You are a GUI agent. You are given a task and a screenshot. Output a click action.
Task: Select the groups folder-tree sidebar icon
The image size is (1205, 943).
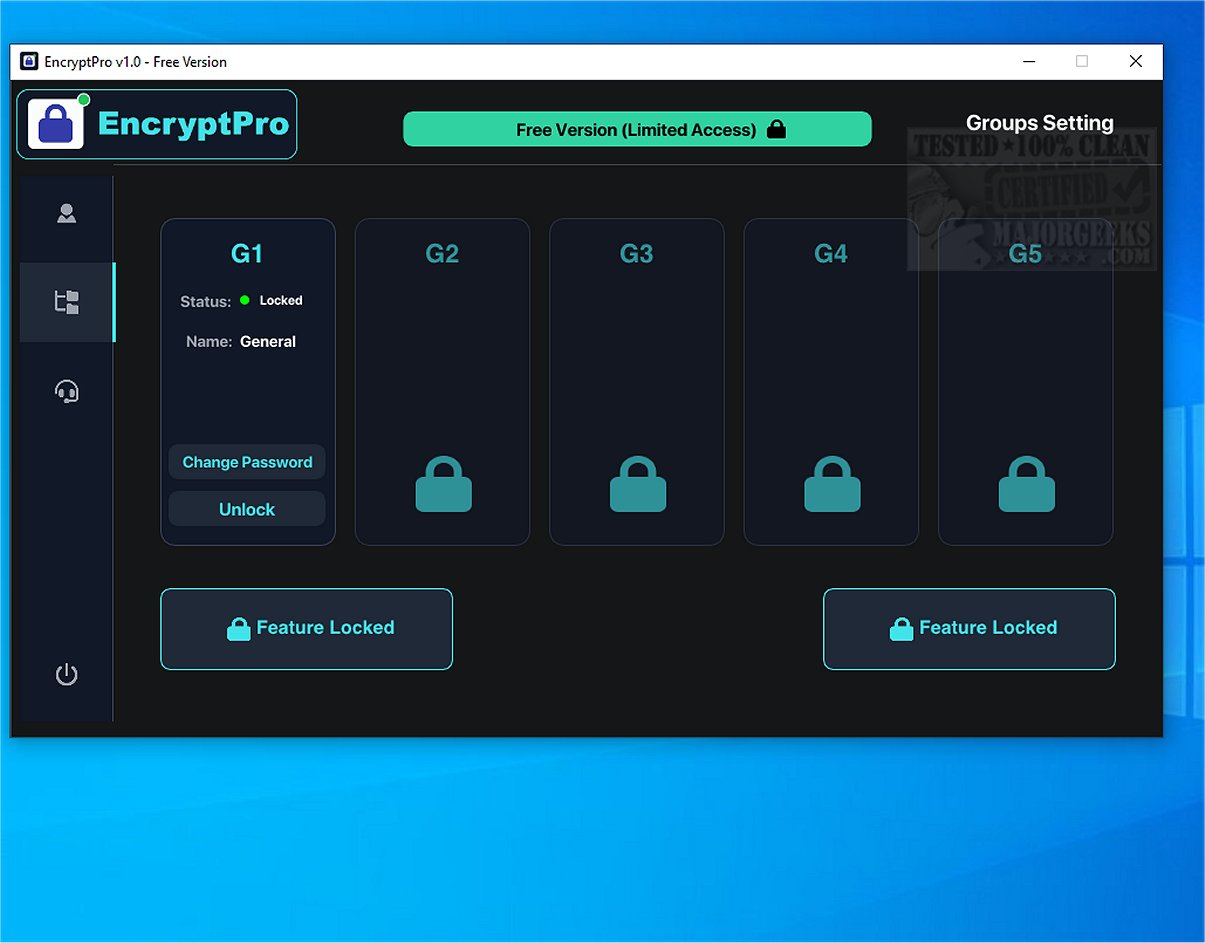click(x=67, y=302)
